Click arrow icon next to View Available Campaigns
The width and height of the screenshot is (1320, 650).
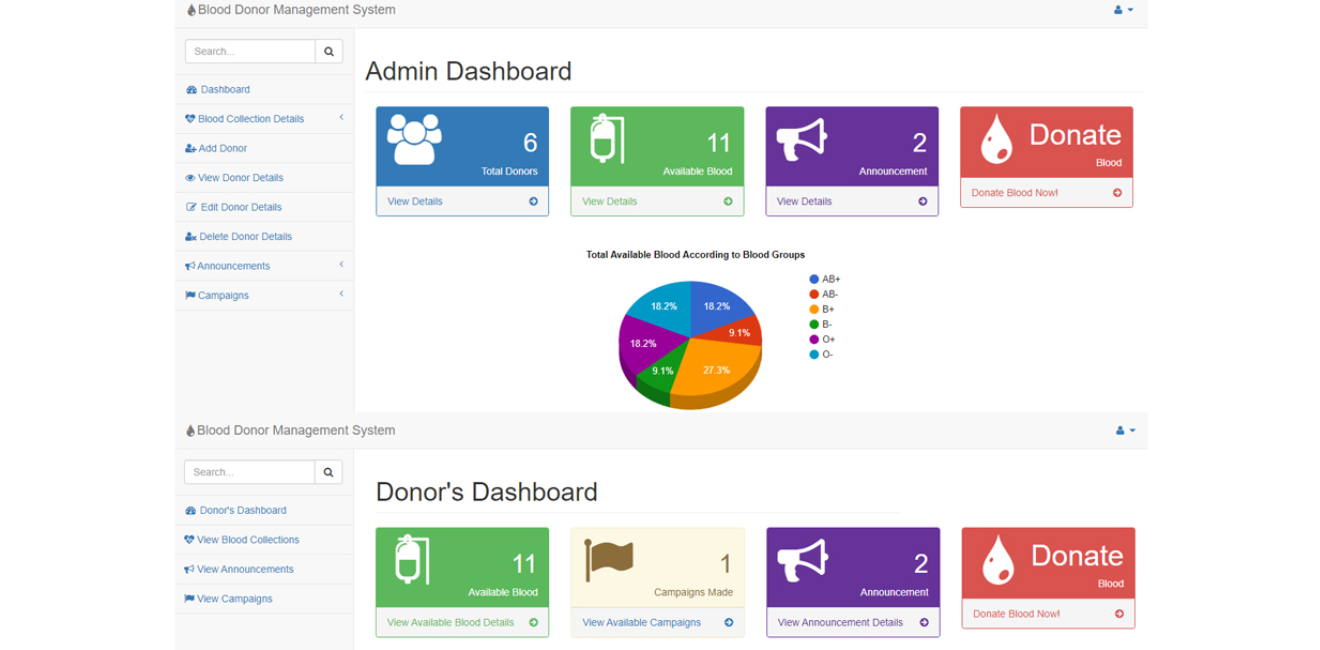pos(728,623)
